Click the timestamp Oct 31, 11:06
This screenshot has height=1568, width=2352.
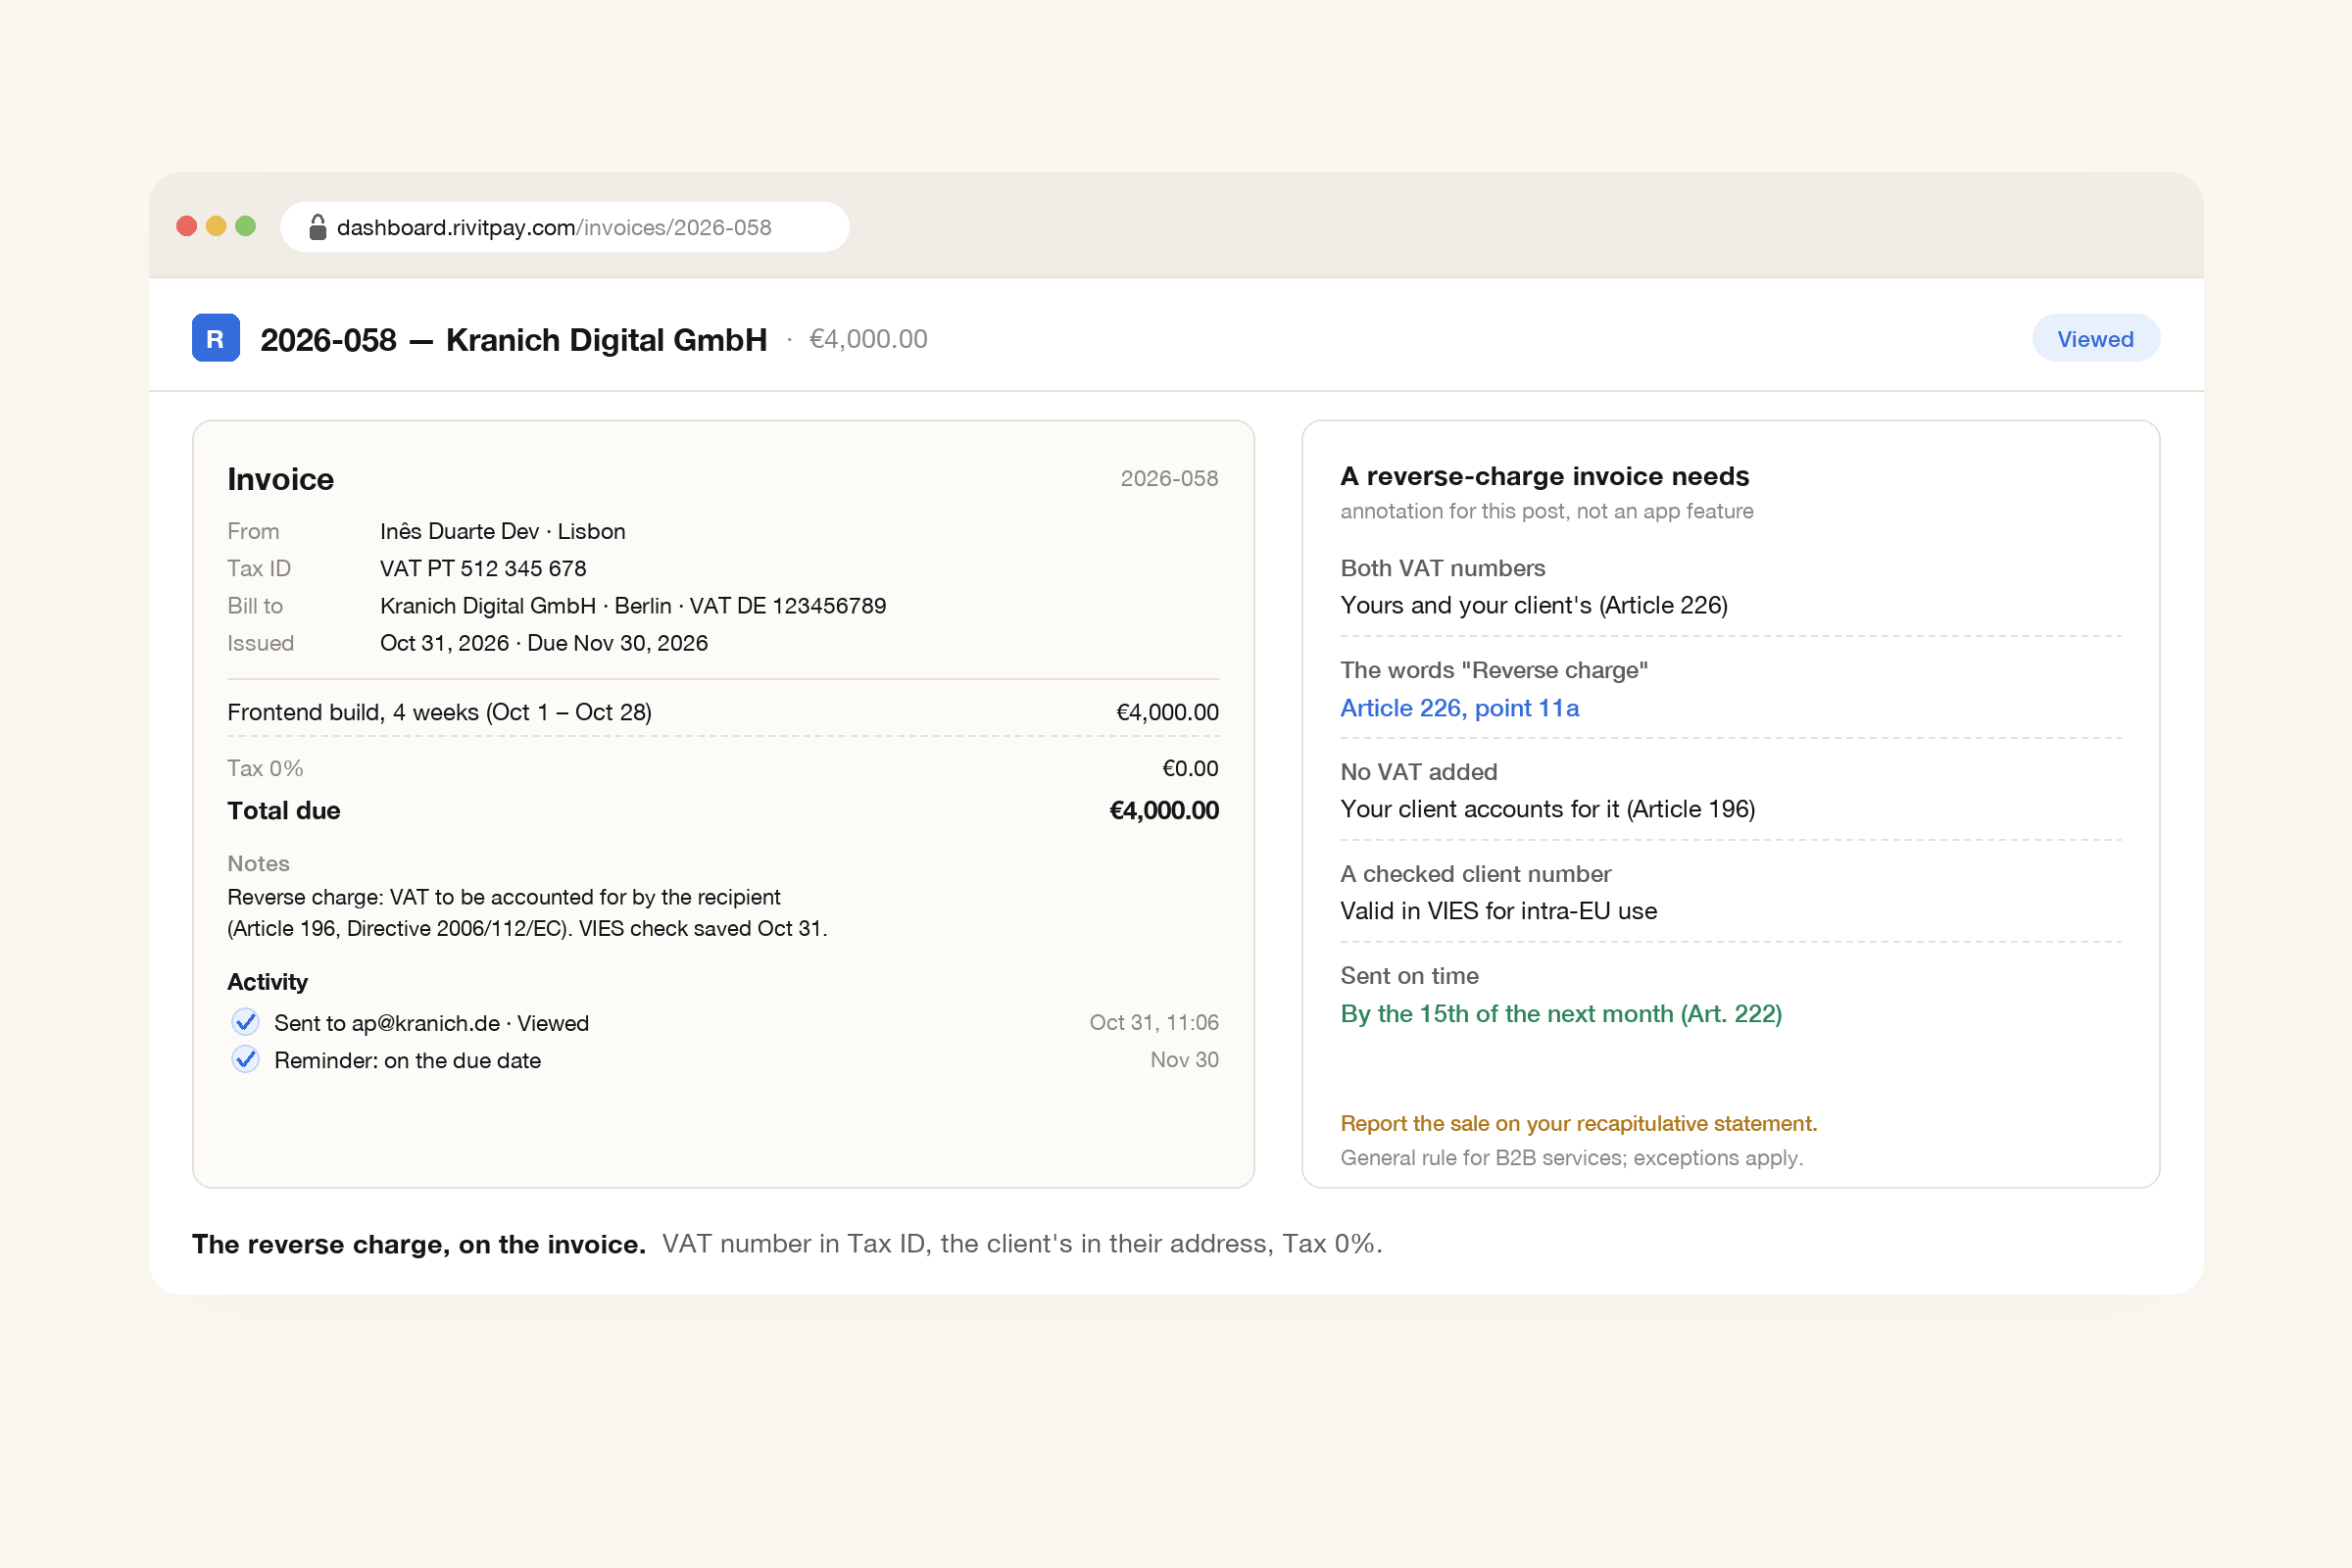click(1154, 1022)
